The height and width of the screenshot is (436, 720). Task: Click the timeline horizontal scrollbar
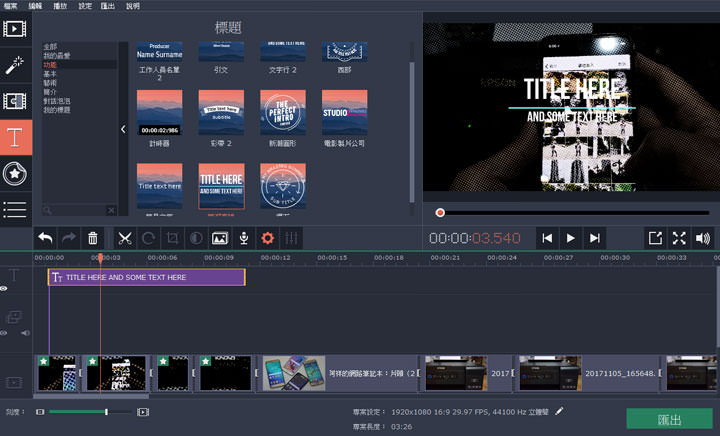pyautogui.click(x=91, y=397)
